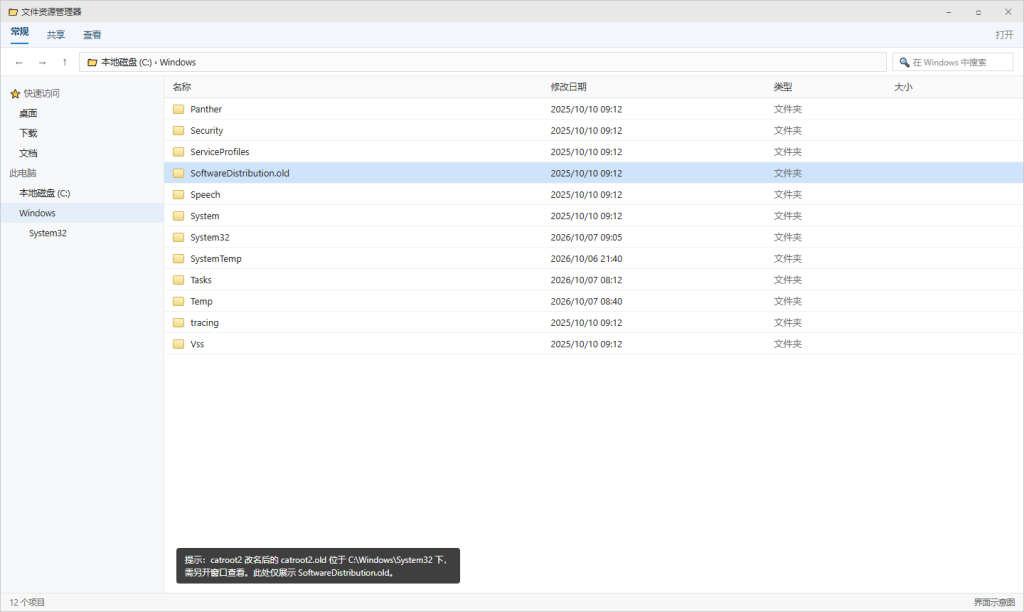
Task: Click the search magnifier icon
Action: (x=904, y=63)
